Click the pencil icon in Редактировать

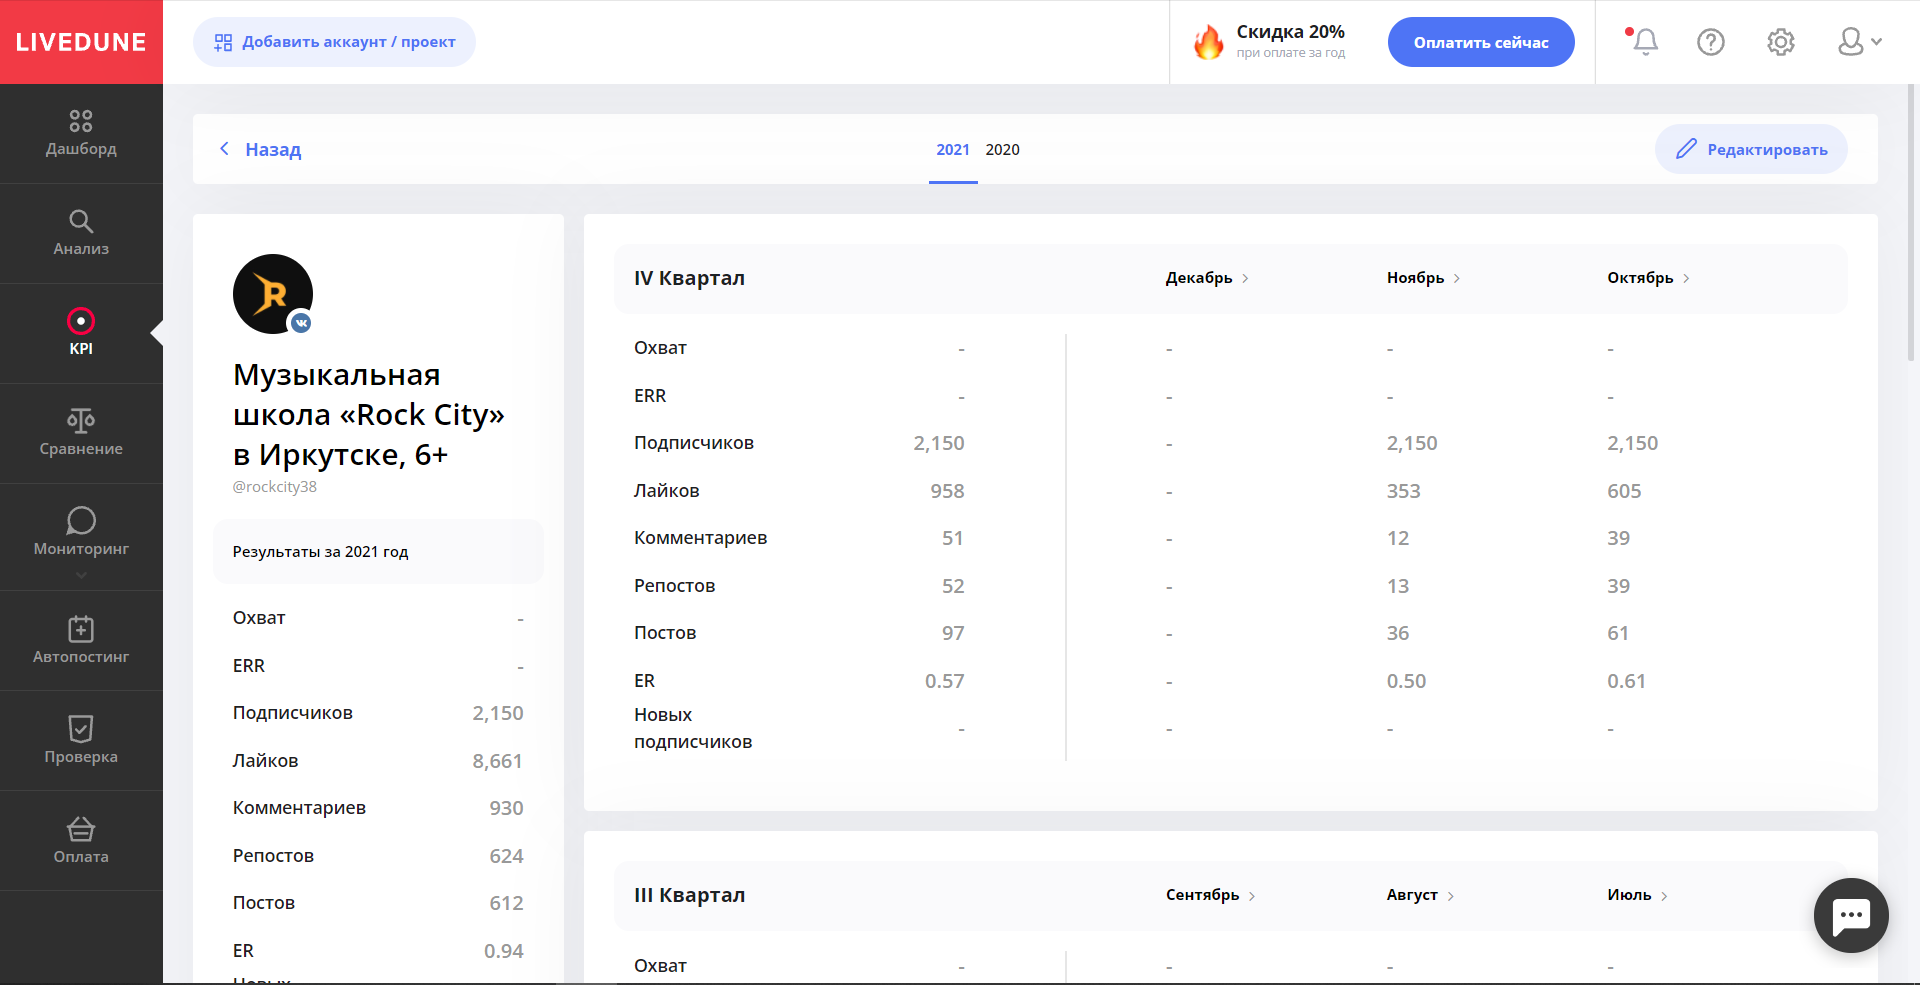[1686, 149]
